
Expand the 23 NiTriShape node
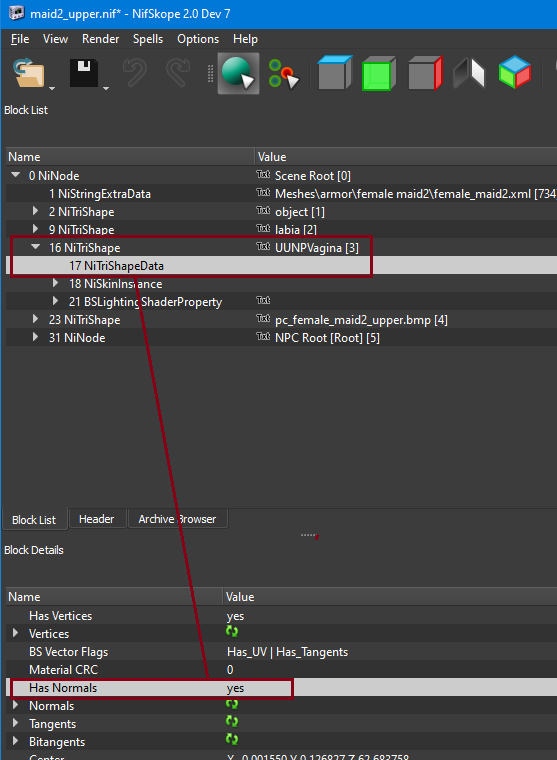(x=35, y=319)
